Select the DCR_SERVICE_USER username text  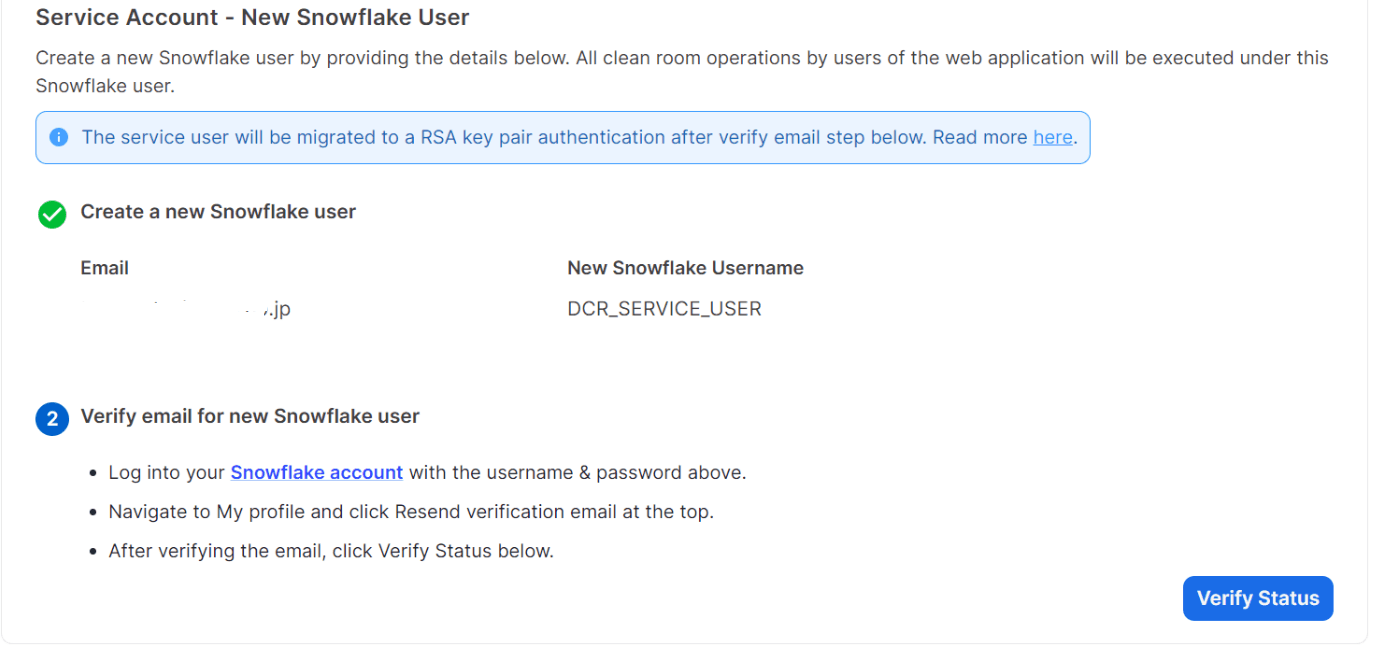tap(664, 309)
